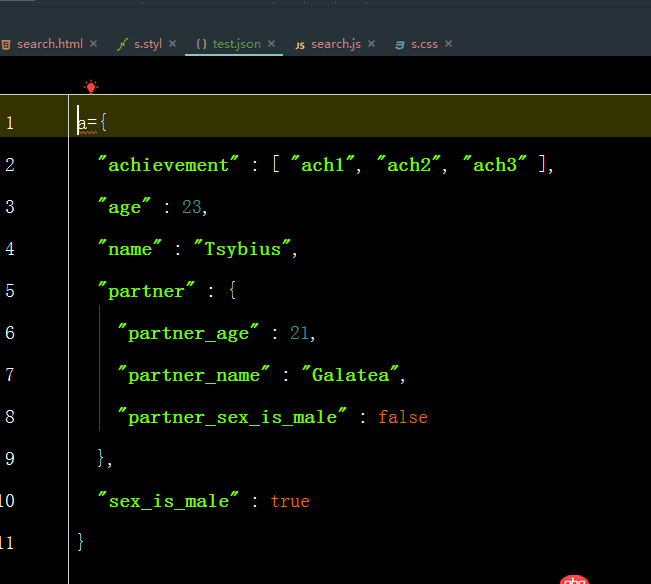This screenshot has width=651, height=584.
Task: Click the "Tsybius" string value
Action: (x=243, y=249)
